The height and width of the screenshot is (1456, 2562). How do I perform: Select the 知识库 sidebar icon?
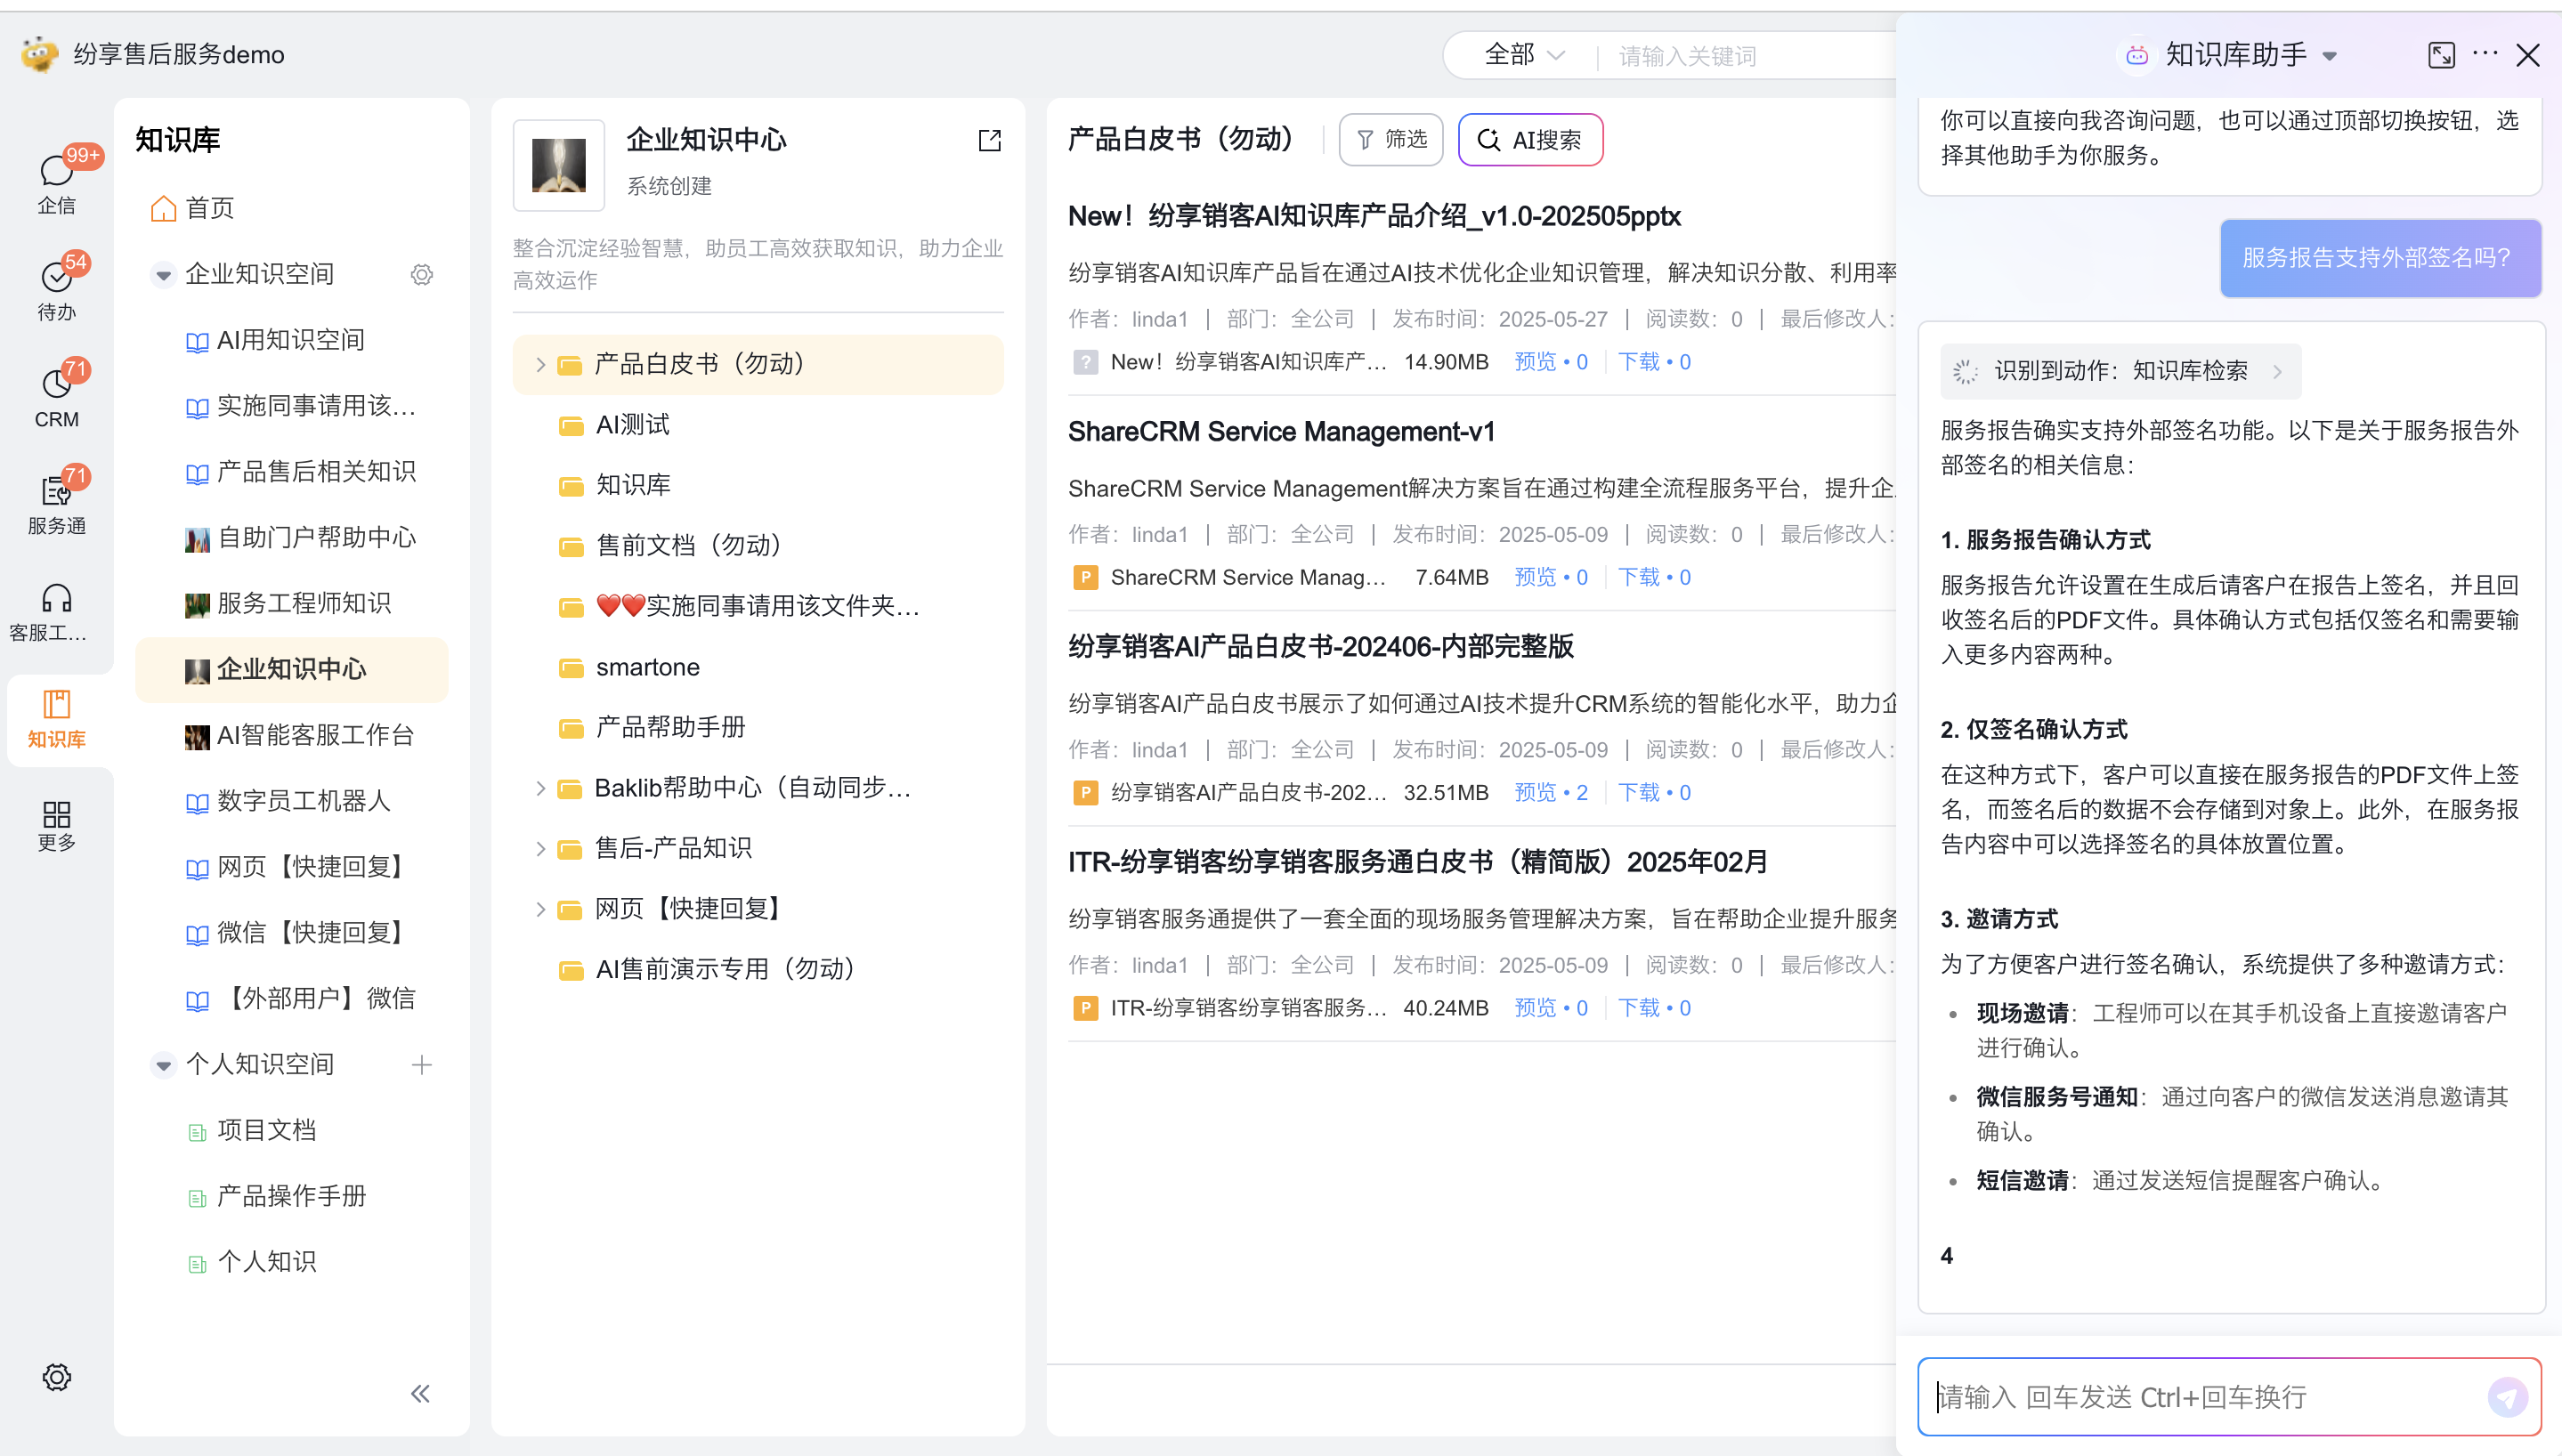click(x=56, y=704)
